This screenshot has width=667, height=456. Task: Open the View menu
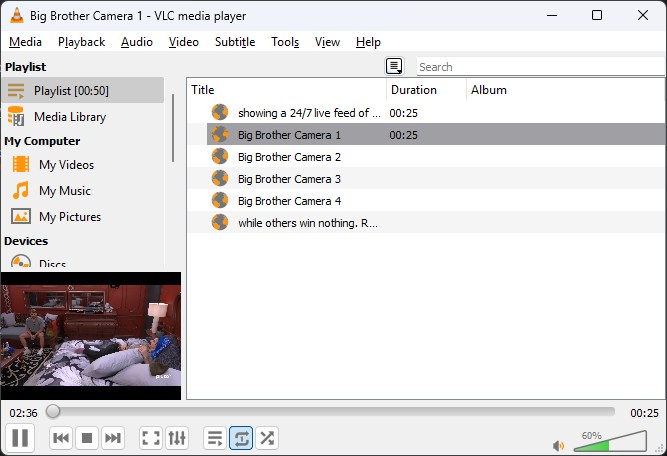tap(327, 42)
